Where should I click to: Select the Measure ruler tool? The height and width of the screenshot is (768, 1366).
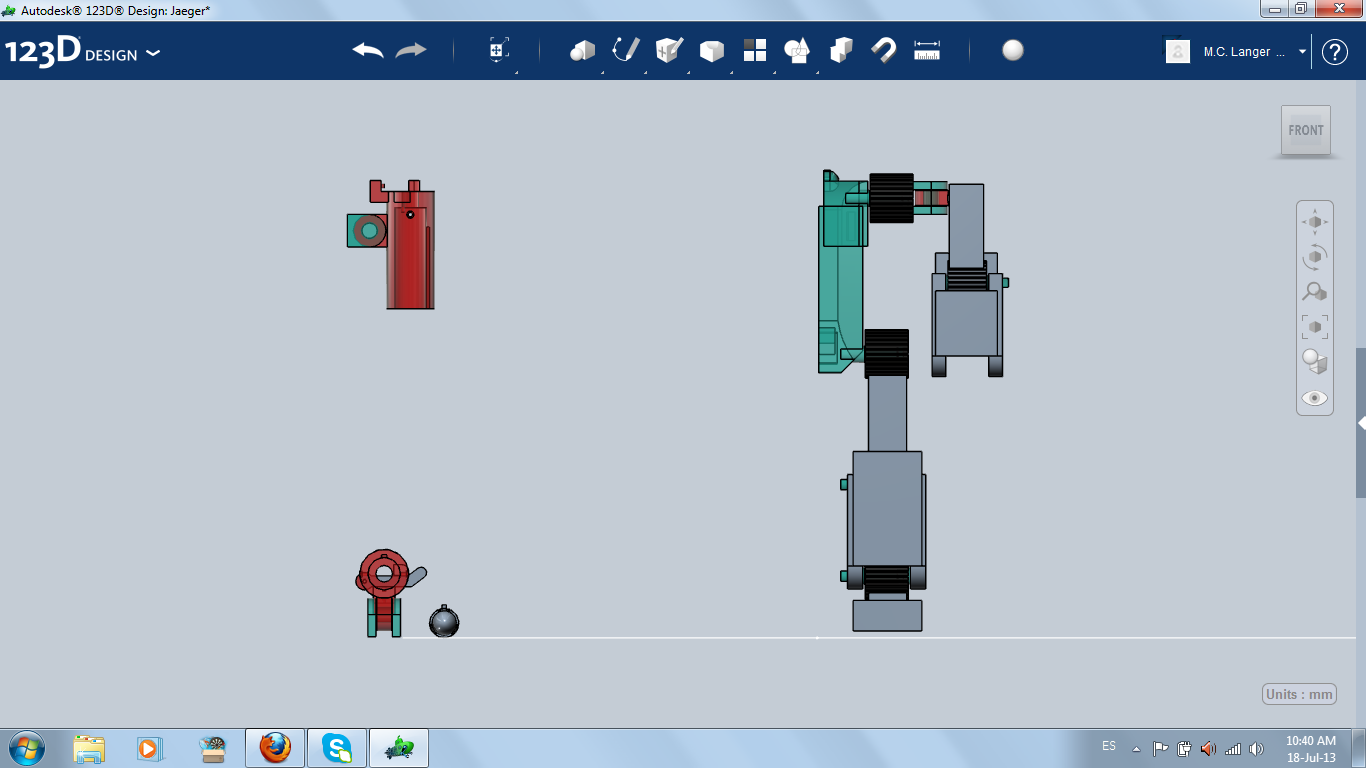coord(927,51)
